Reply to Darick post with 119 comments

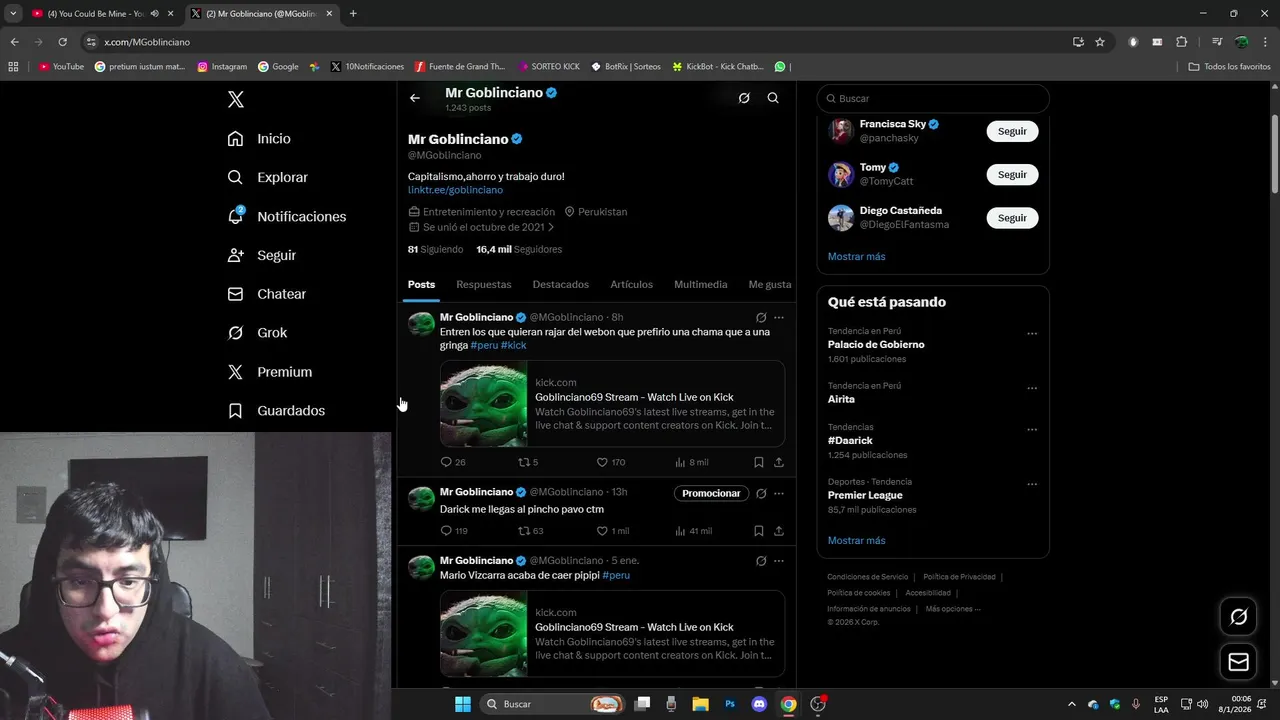[x=454, y=531]
